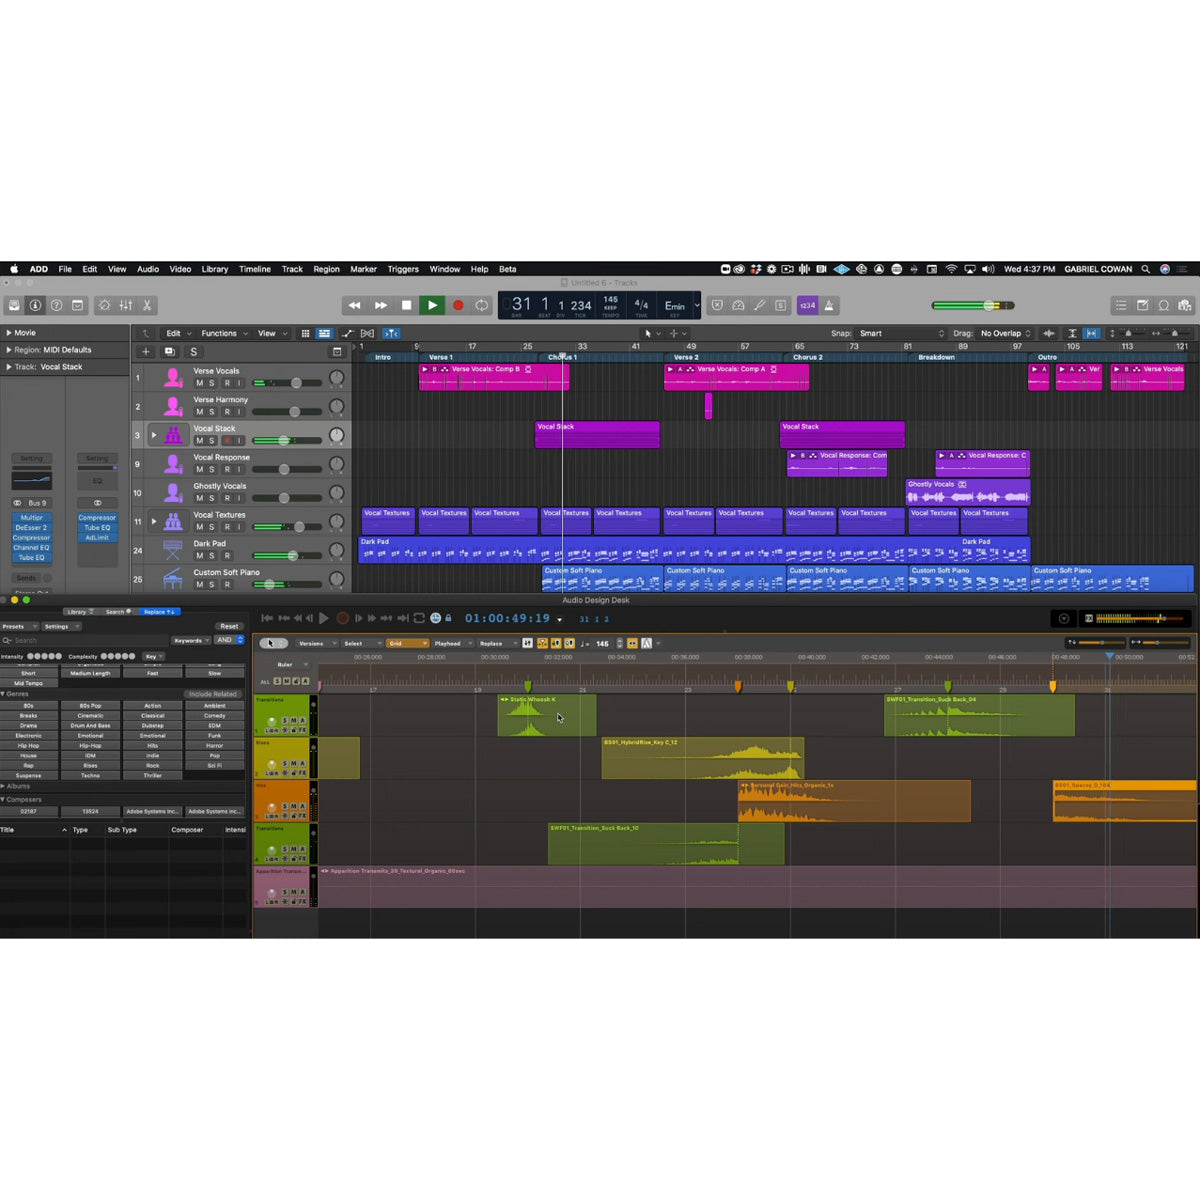Open the Scissors editors button in toolbar

[x=147, y=305]
